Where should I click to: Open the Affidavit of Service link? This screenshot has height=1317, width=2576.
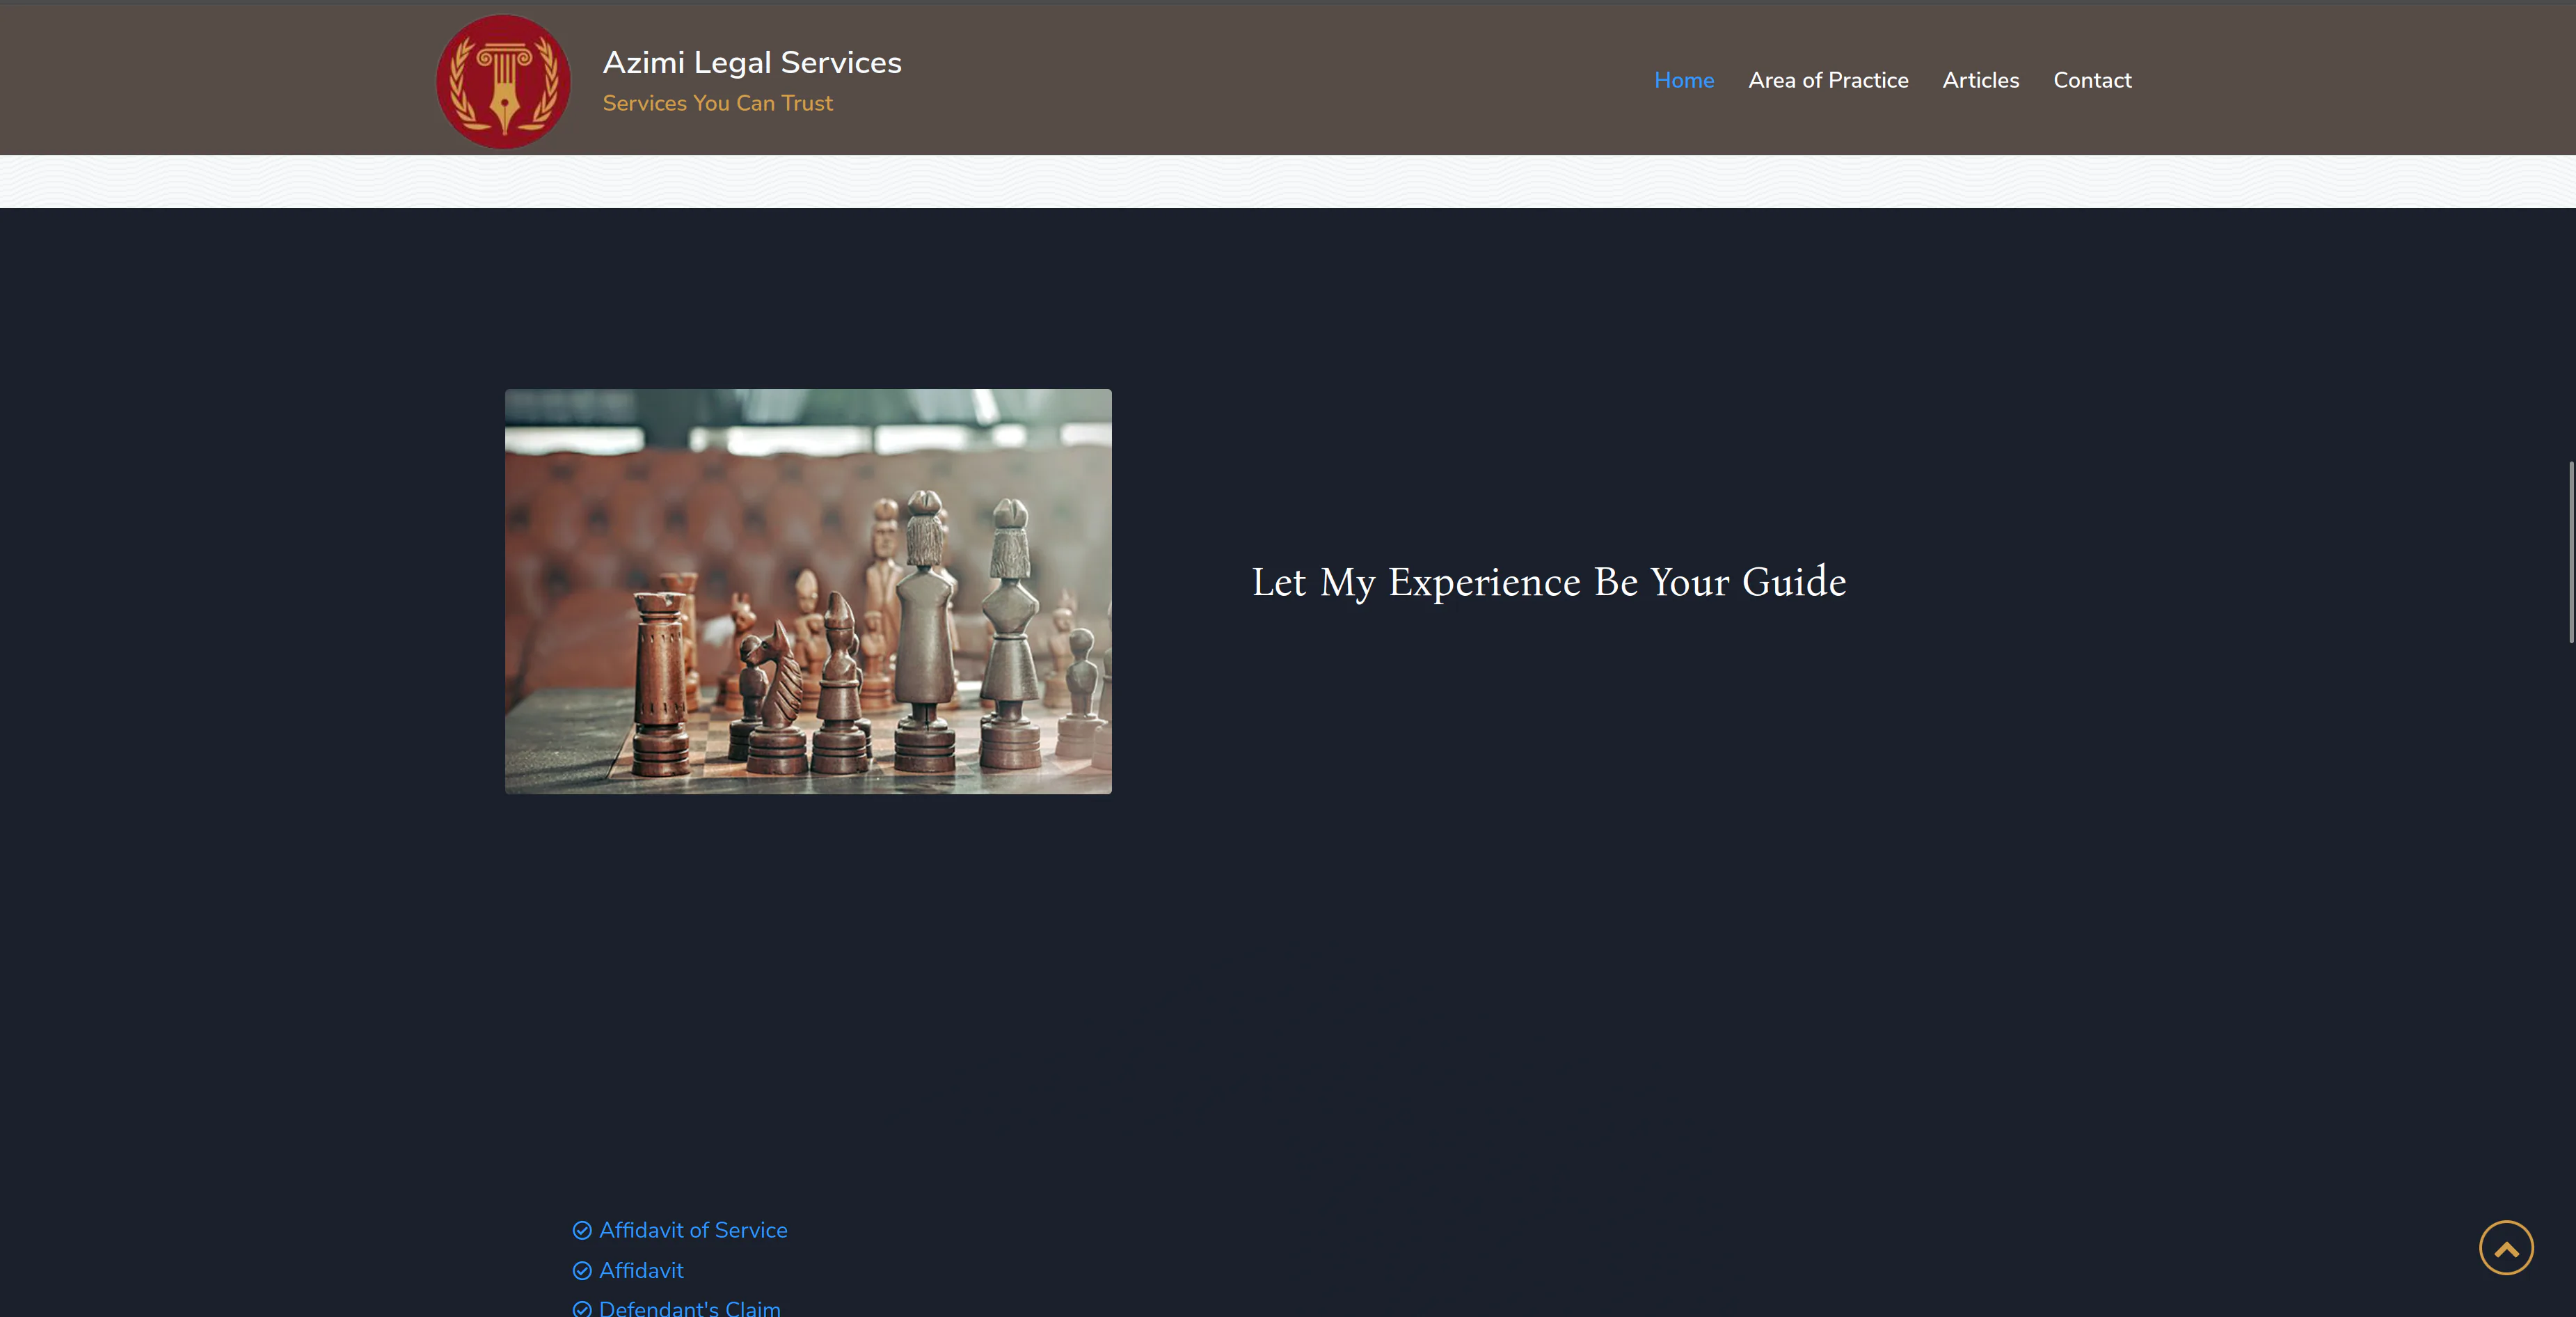(x=693, y=1230)
